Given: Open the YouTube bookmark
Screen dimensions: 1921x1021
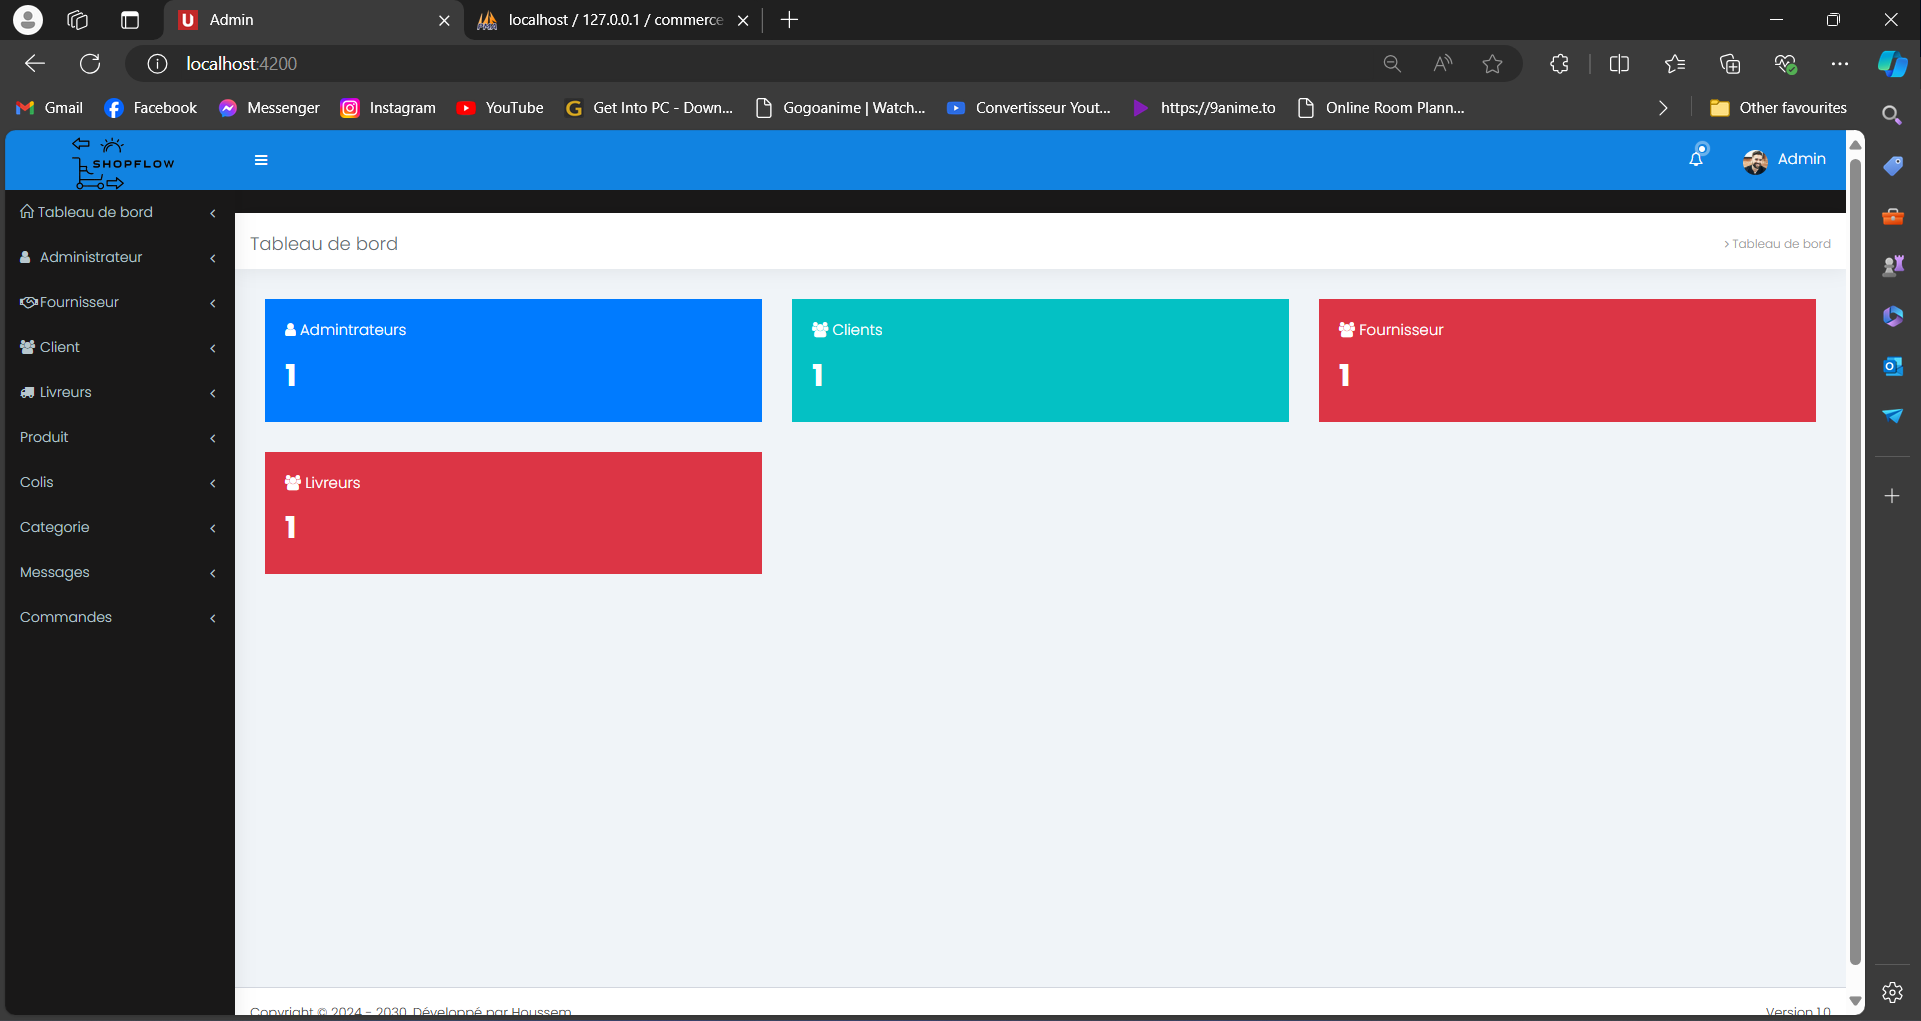Looking at the screenshot, I should tap(500, 108).
